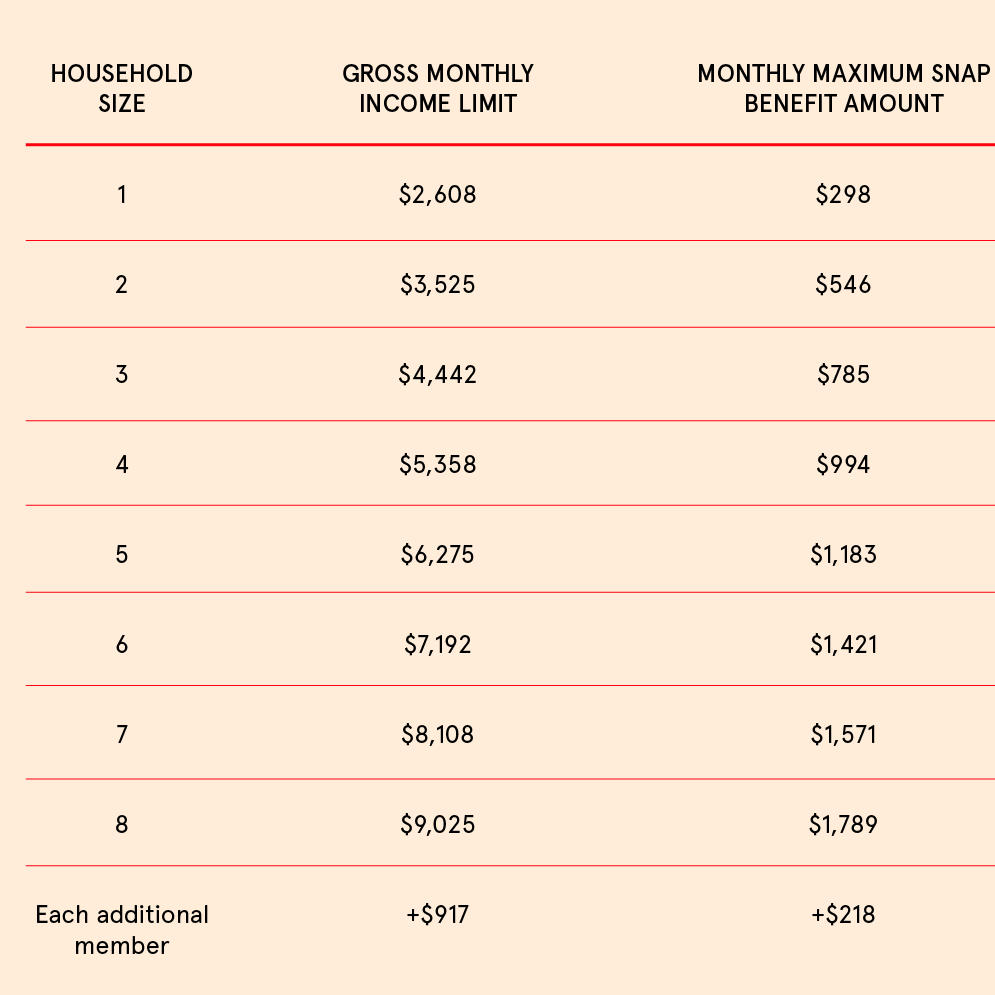Click the $546 benefit amount
This screenshot has height=995, width=995.
(843, 285)
